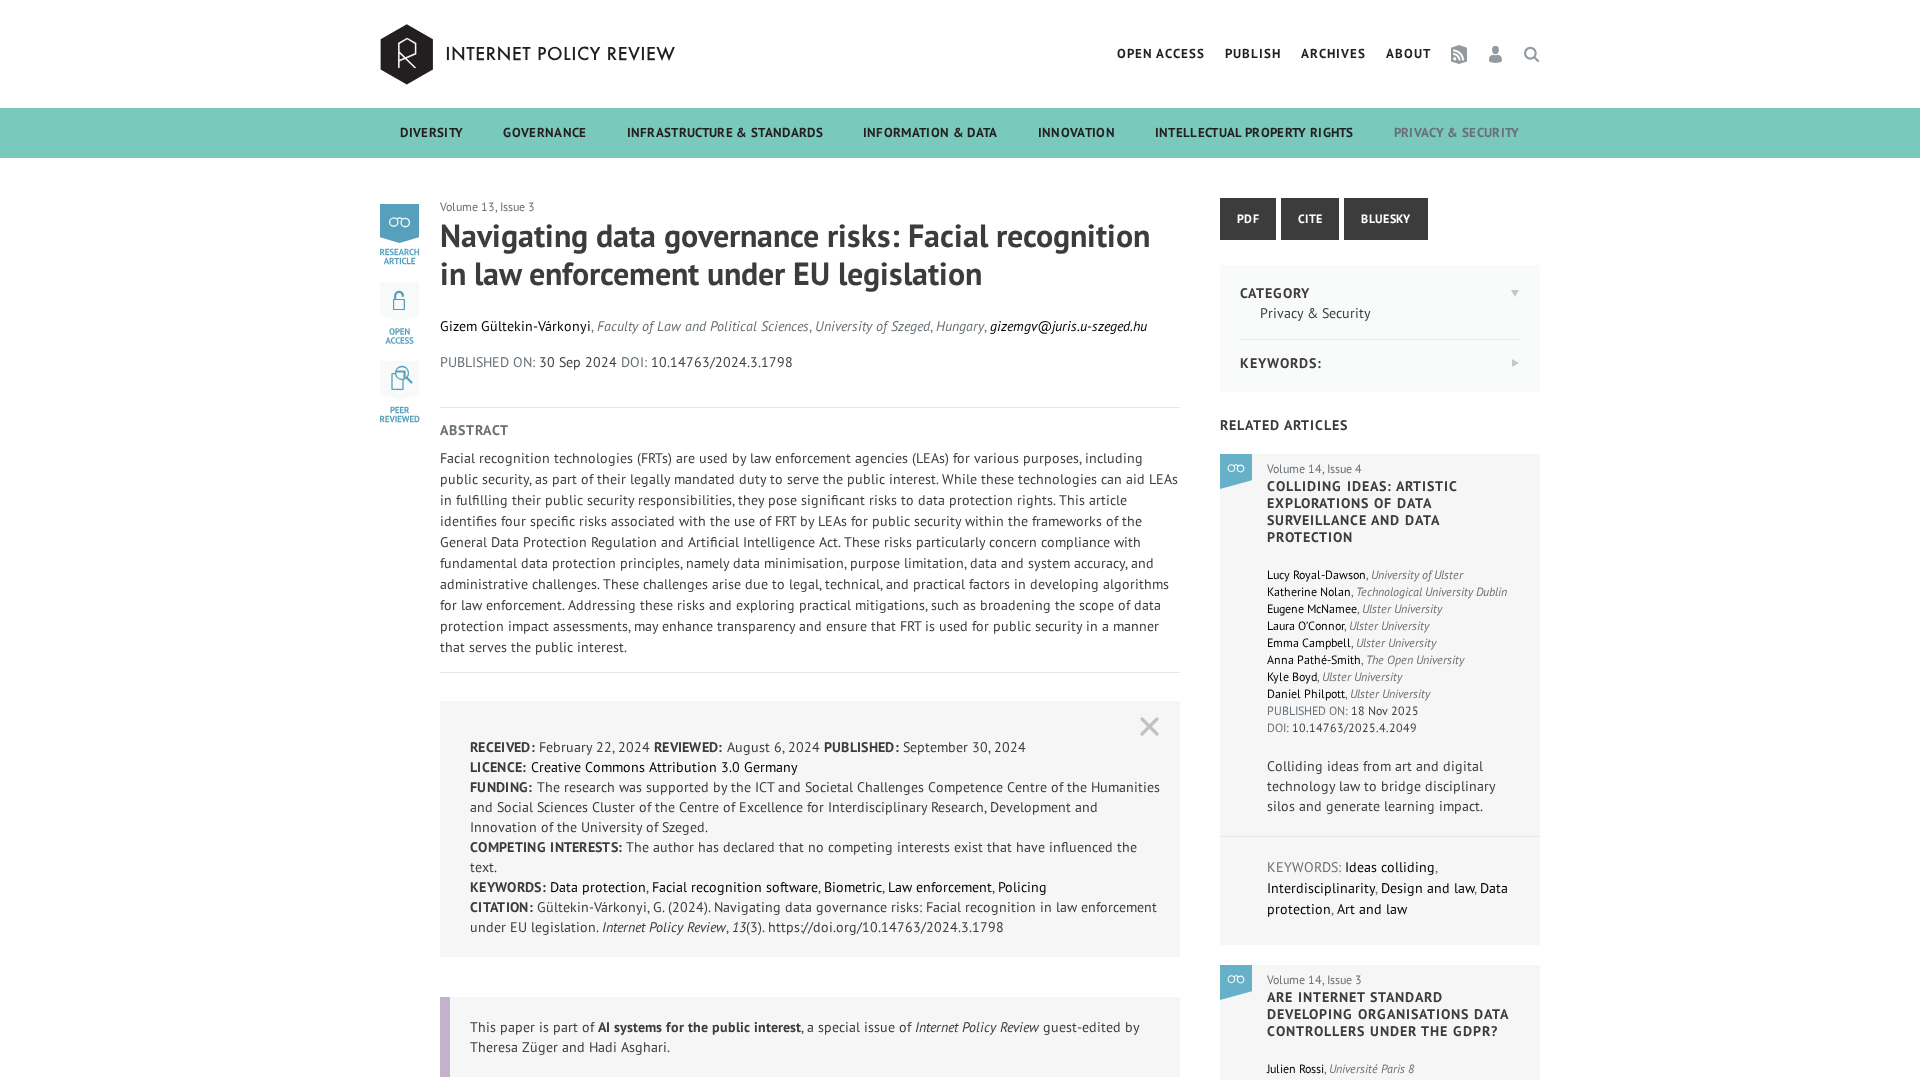
Task: Click the Peer Reviewed icon
Action: click(x=399, y=379)
